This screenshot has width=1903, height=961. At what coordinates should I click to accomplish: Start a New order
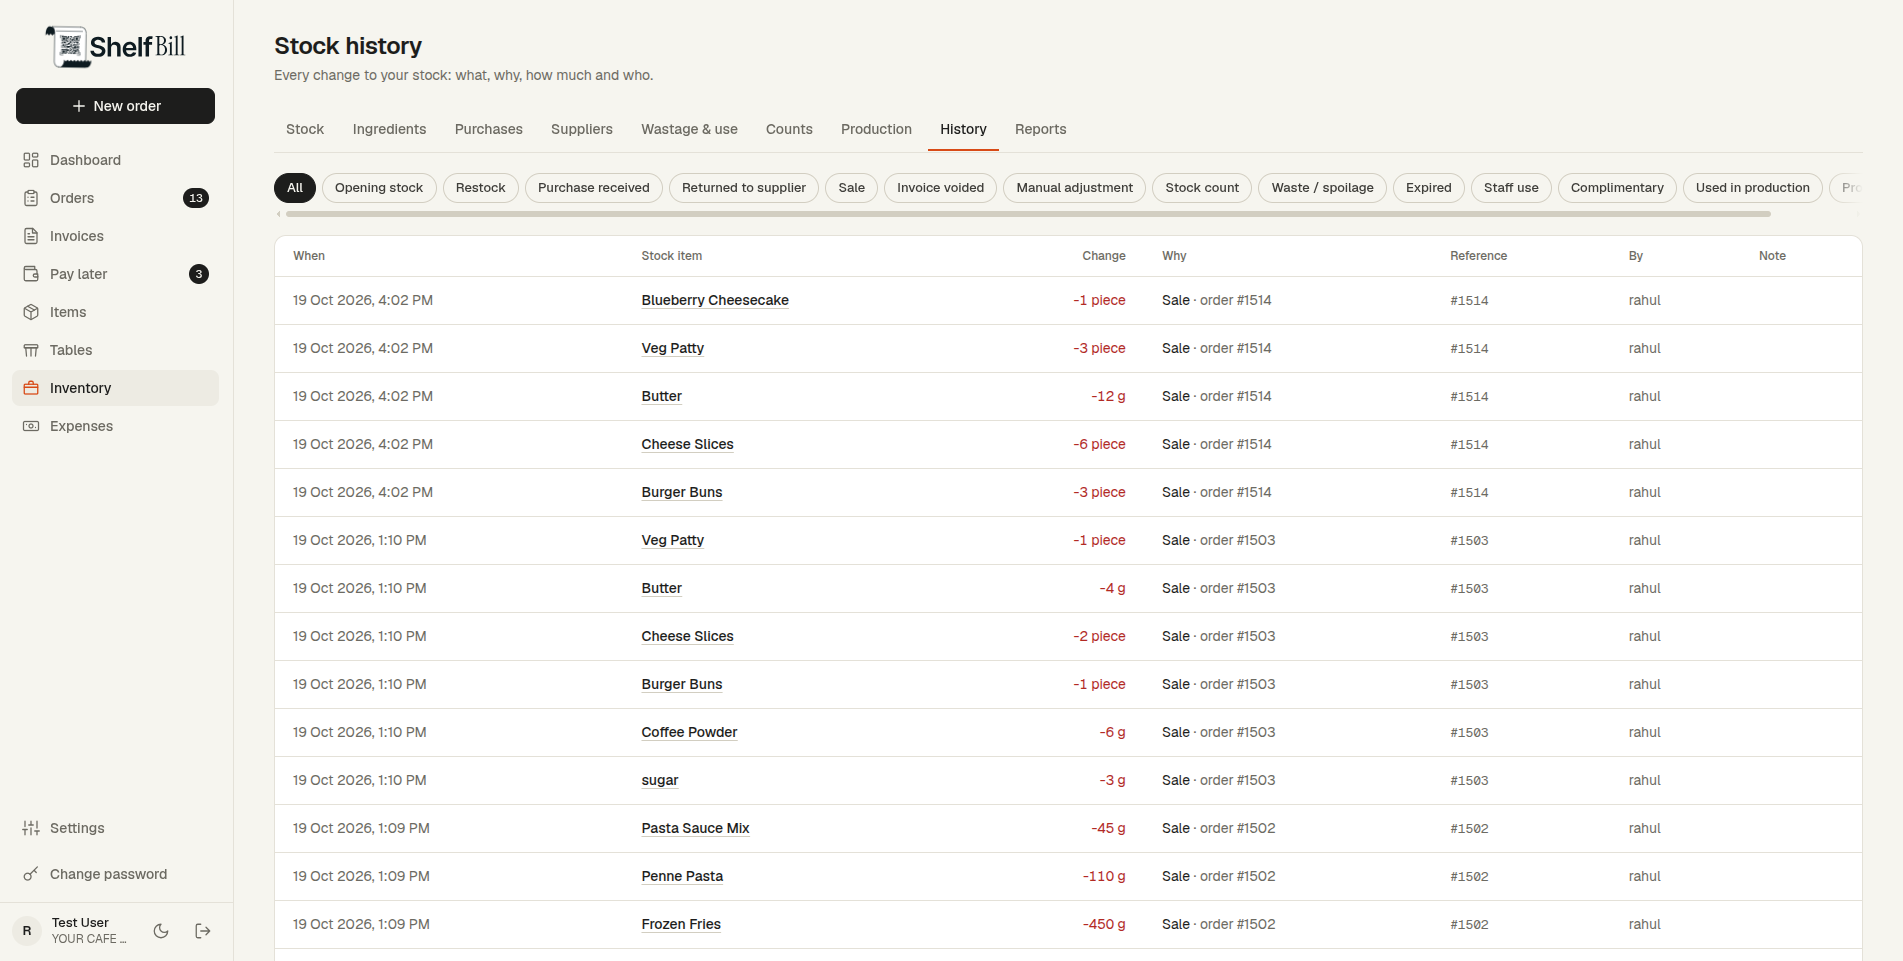tap(115, 106)
